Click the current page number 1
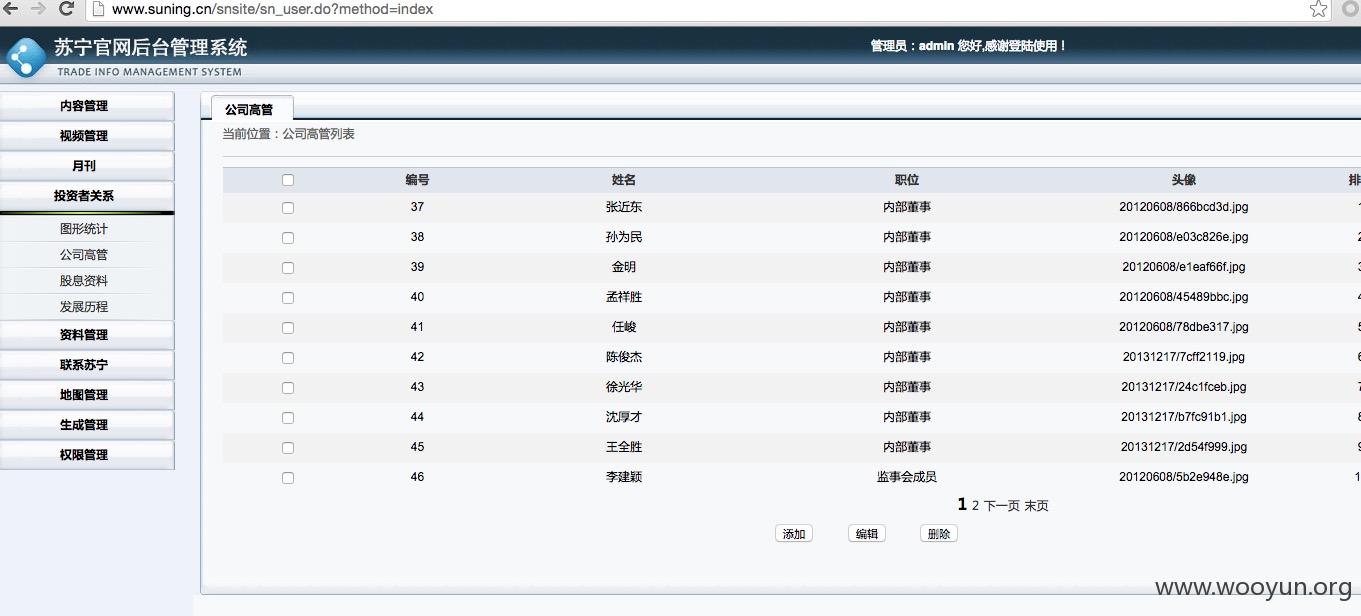The image size is (1361, 616). click(962, 505)
